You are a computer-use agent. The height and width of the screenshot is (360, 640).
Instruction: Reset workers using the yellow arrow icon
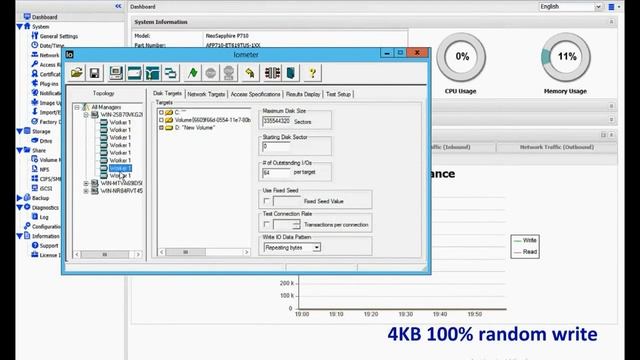coord(250,73)
